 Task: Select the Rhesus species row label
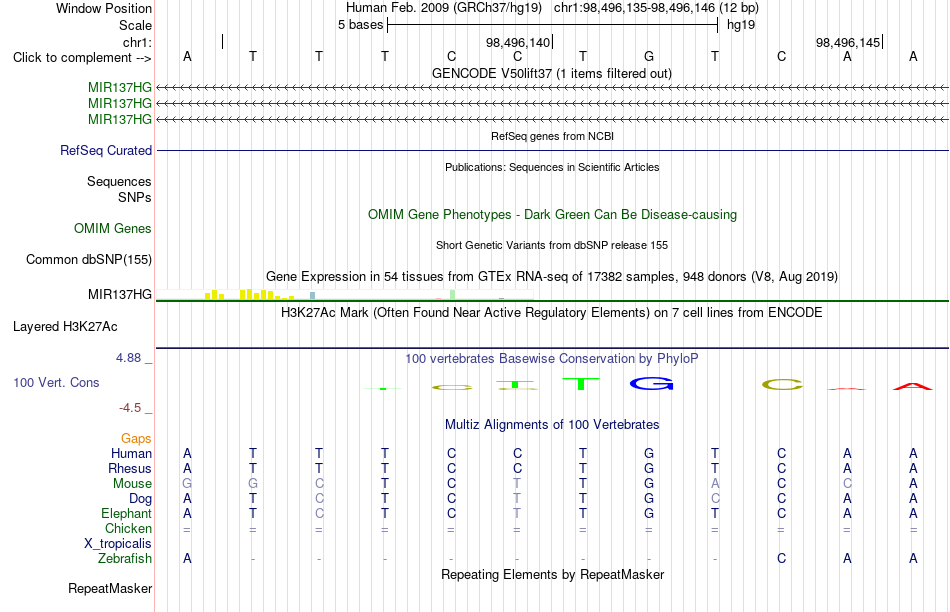(x=130, y=468)
